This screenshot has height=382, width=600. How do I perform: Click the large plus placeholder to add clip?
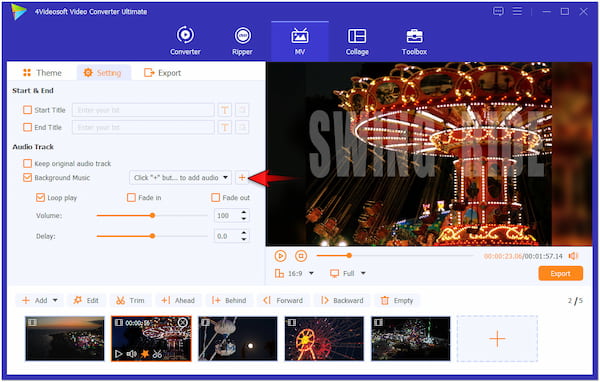tap(497, 339)
